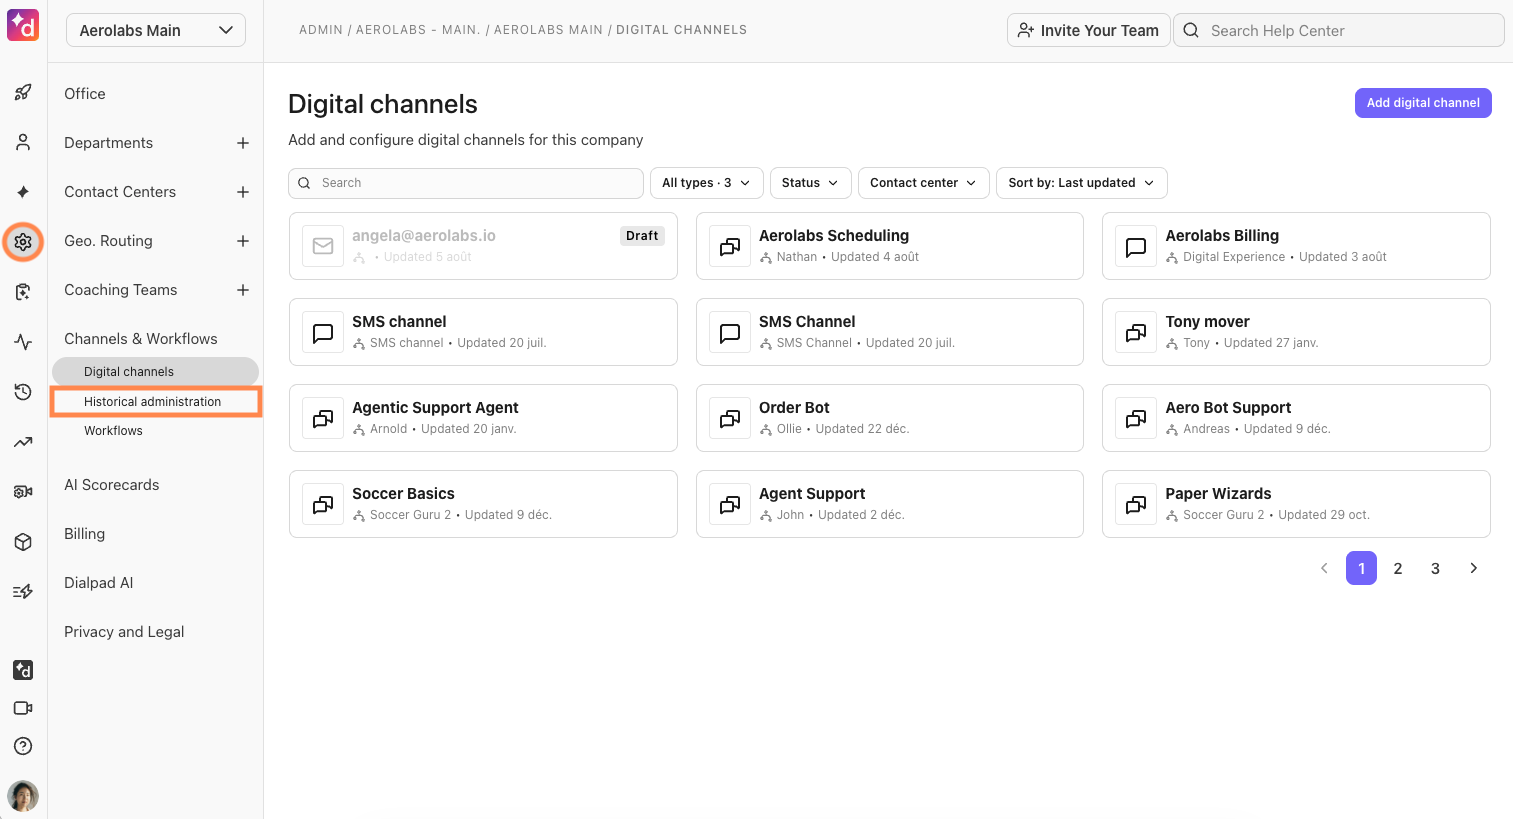The image size is (1513, 819).
Task: Click the Add digital channel button
Action: 1423,103
